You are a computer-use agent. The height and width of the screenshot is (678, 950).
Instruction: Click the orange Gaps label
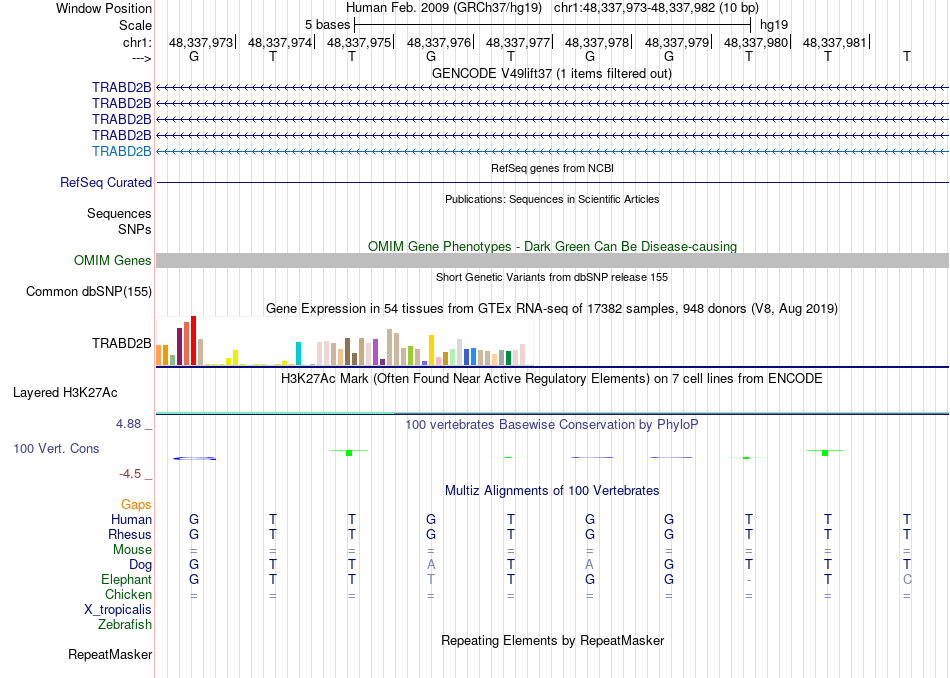pos(136,504)
